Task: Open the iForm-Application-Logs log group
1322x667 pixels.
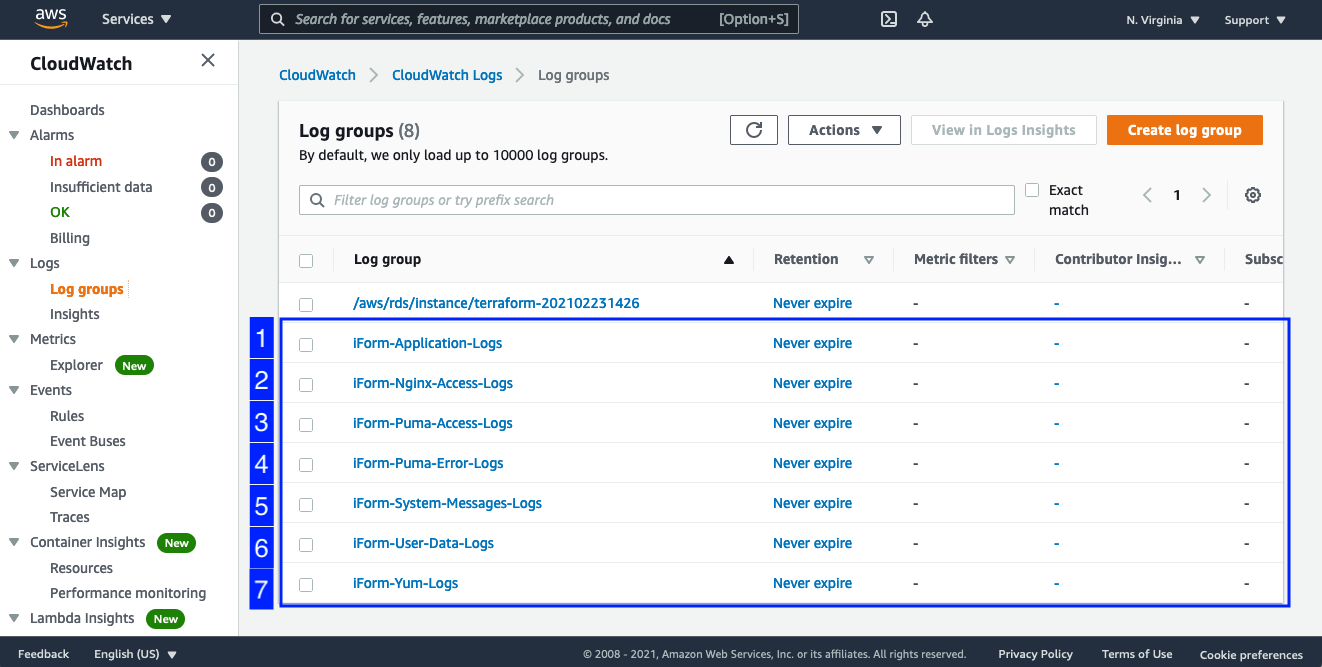Action: pos(427,343)
